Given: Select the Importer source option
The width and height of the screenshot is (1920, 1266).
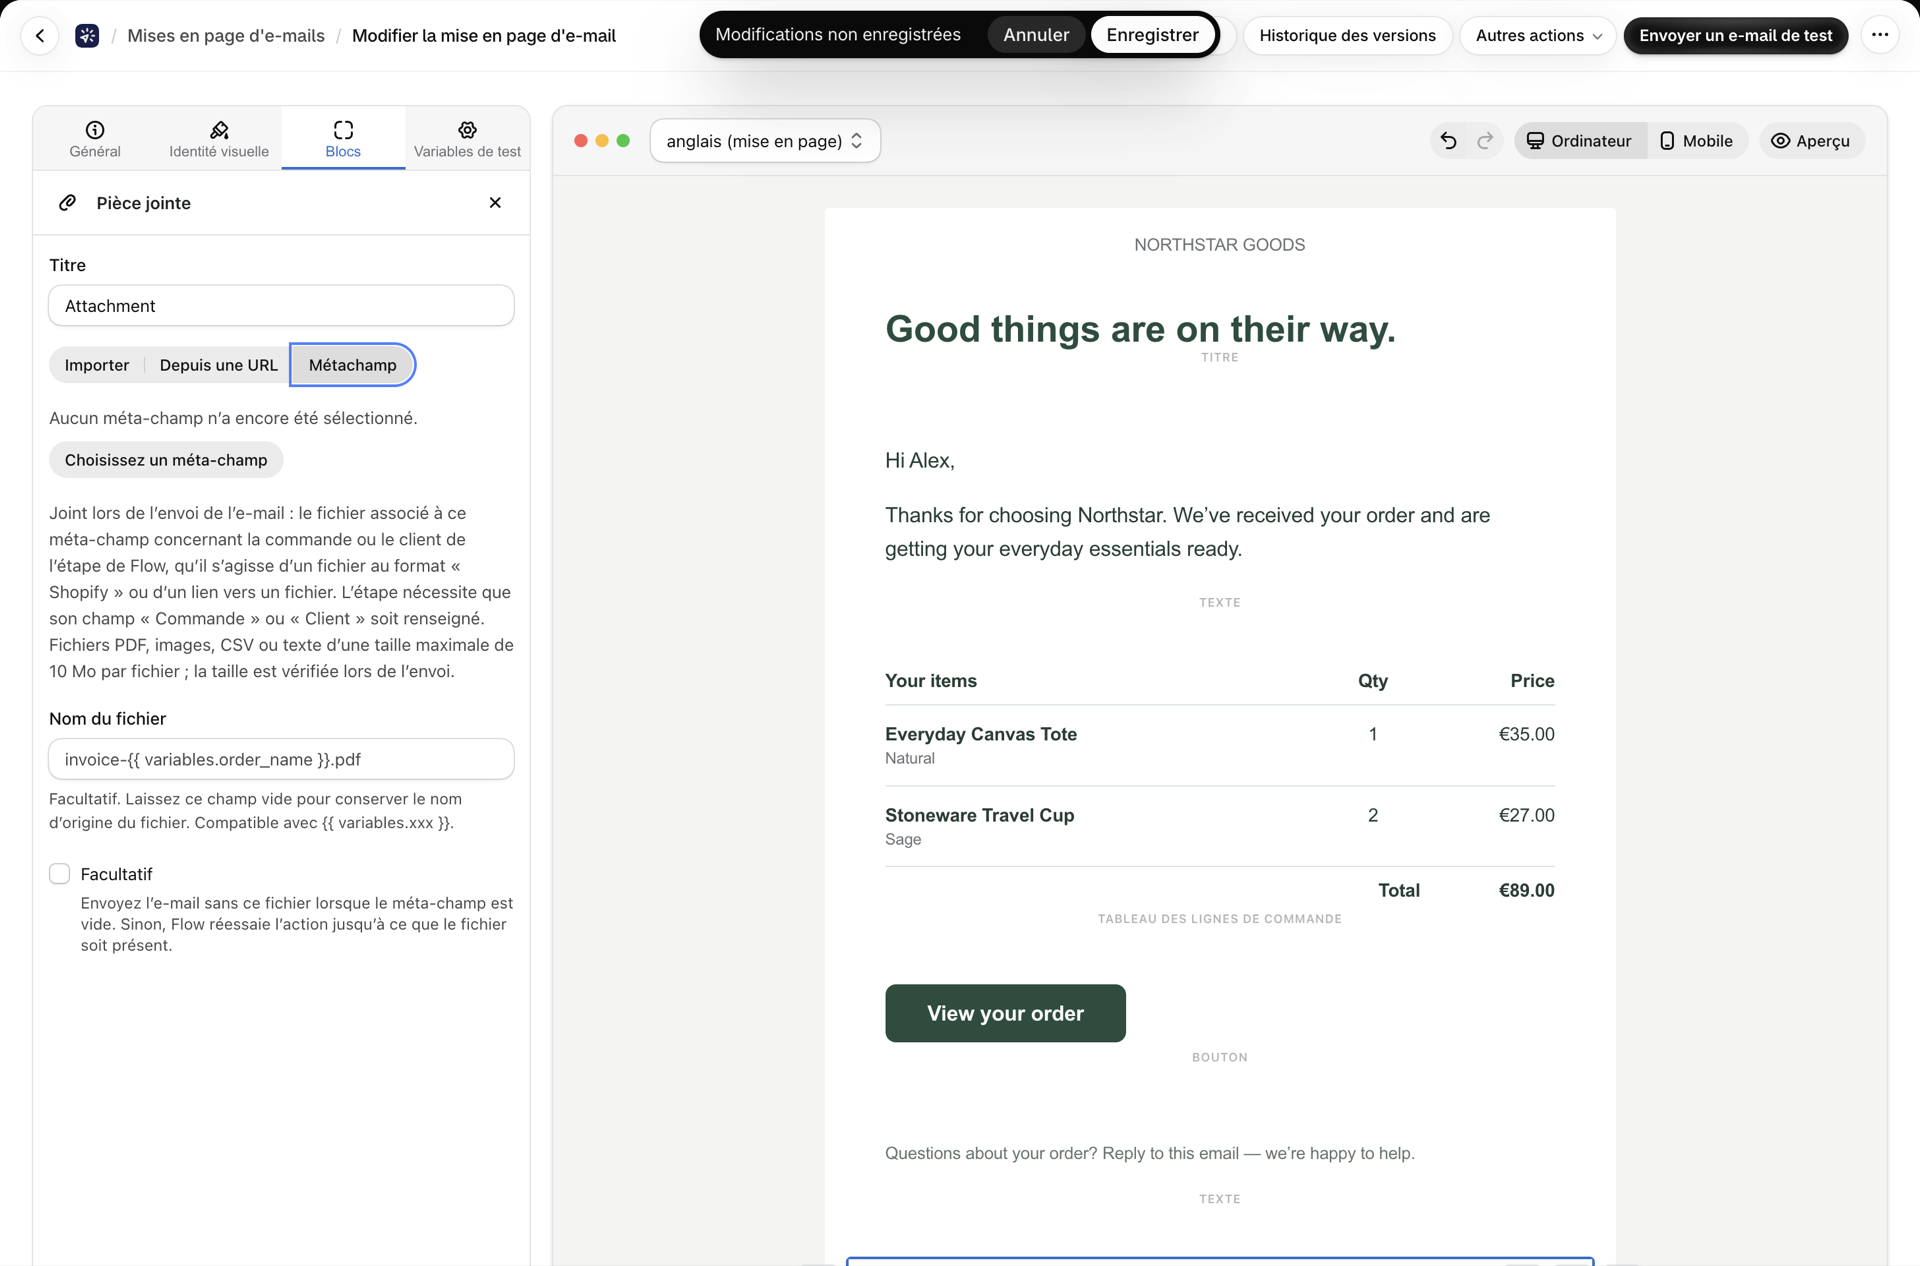Looking at the screenshot, I should click(97, 365).
